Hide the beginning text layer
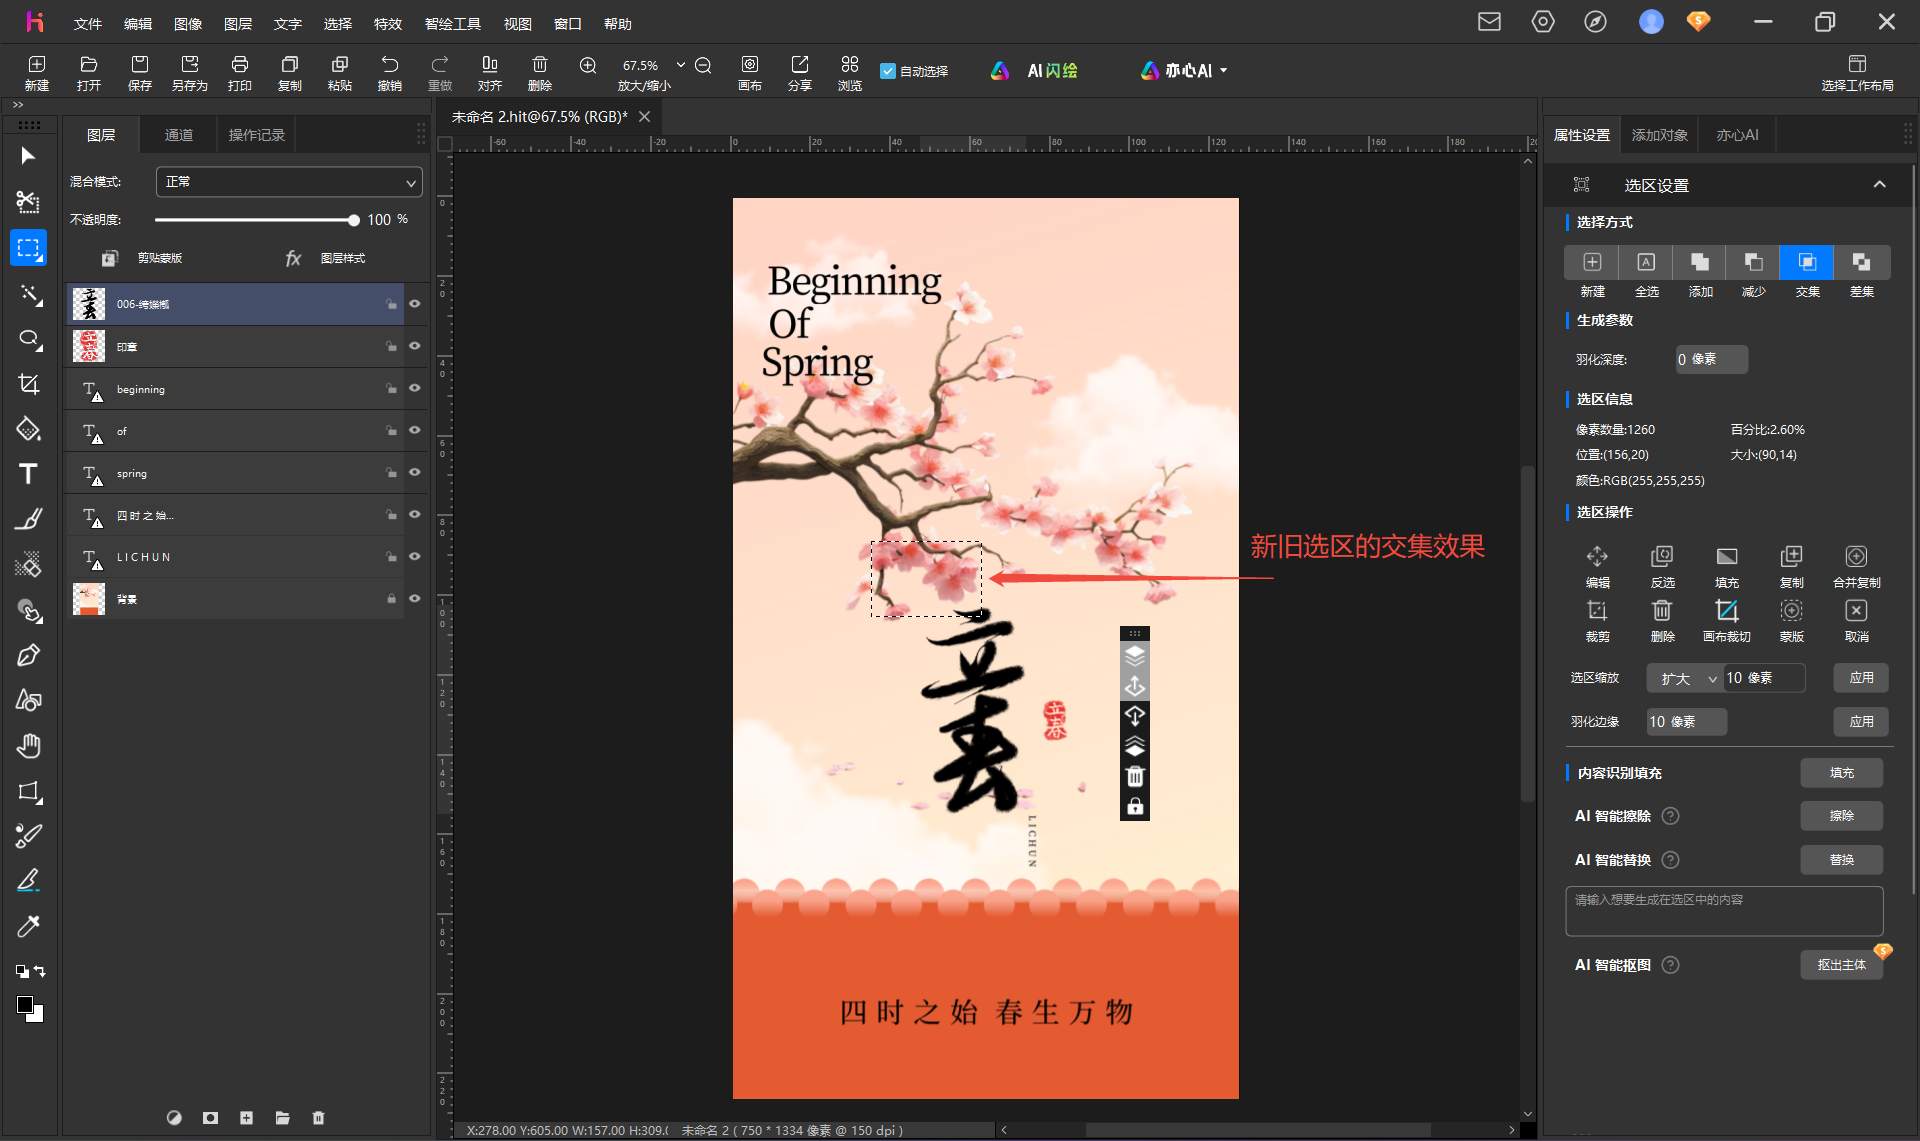Viewport: 1920px width, 1141px height. [414, 388]
